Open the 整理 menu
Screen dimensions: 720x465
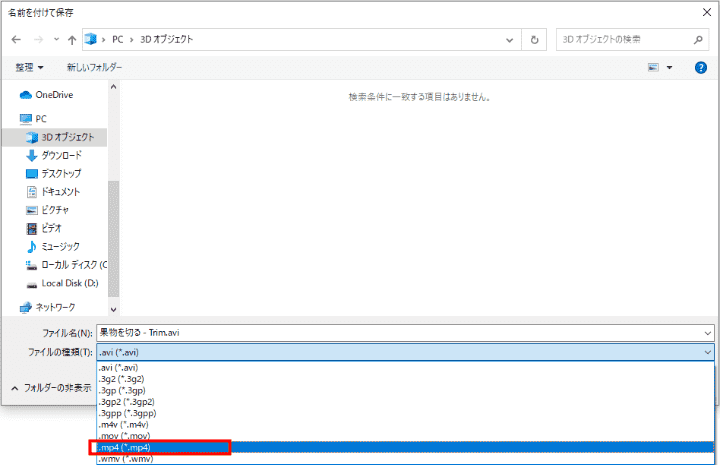click(x=29, y=67)
